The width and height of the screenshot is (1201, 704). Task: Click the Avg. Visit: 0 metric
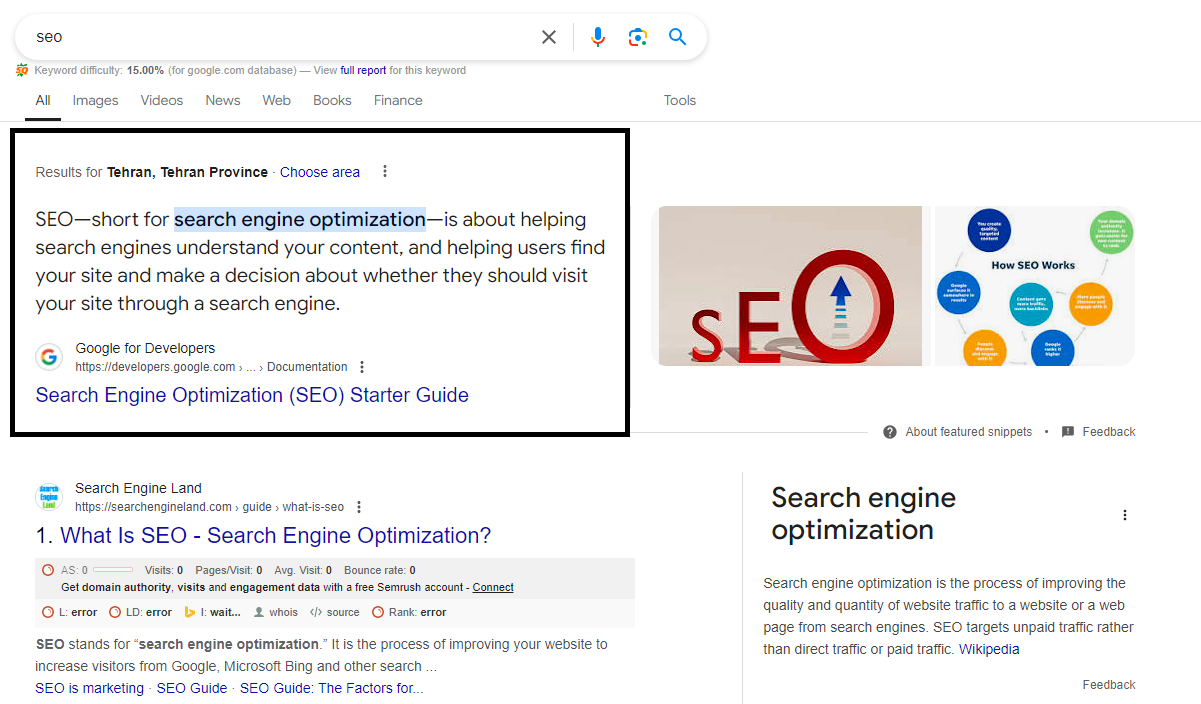click(303, 570)
